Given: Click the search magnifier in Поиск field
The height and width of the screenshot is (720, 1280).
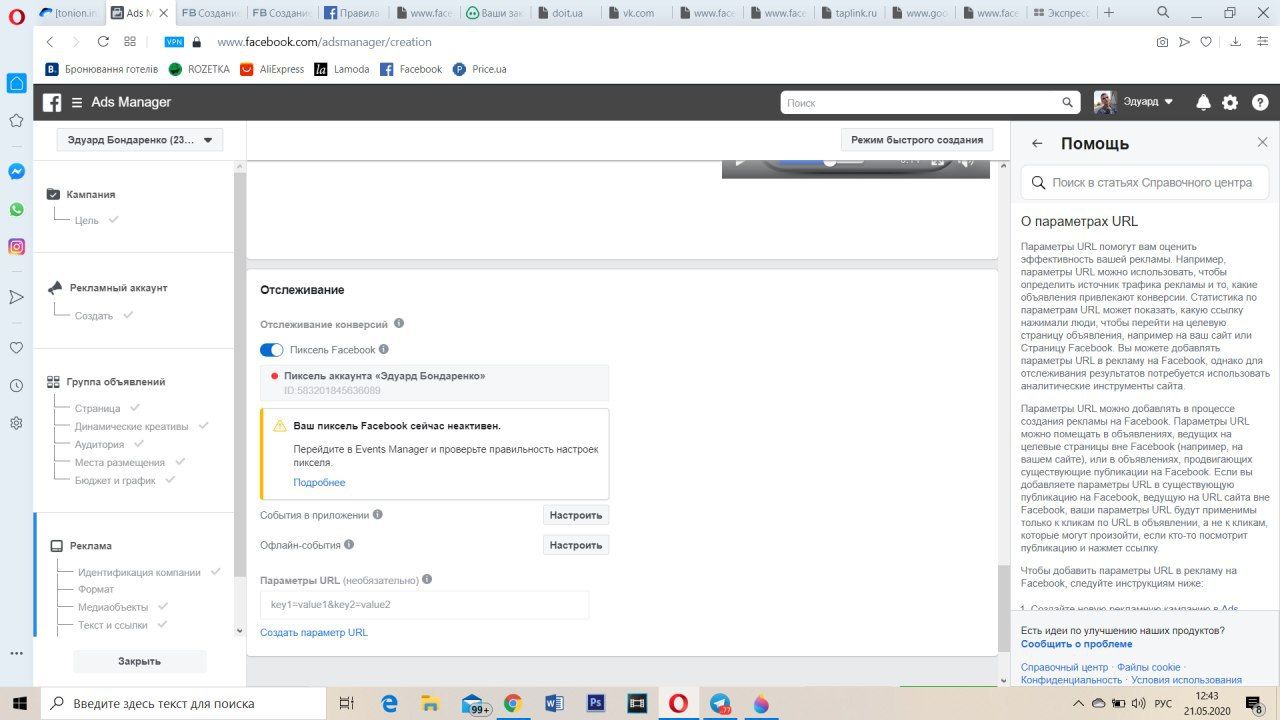Looking at the screenshot, I should (1068, 102).
